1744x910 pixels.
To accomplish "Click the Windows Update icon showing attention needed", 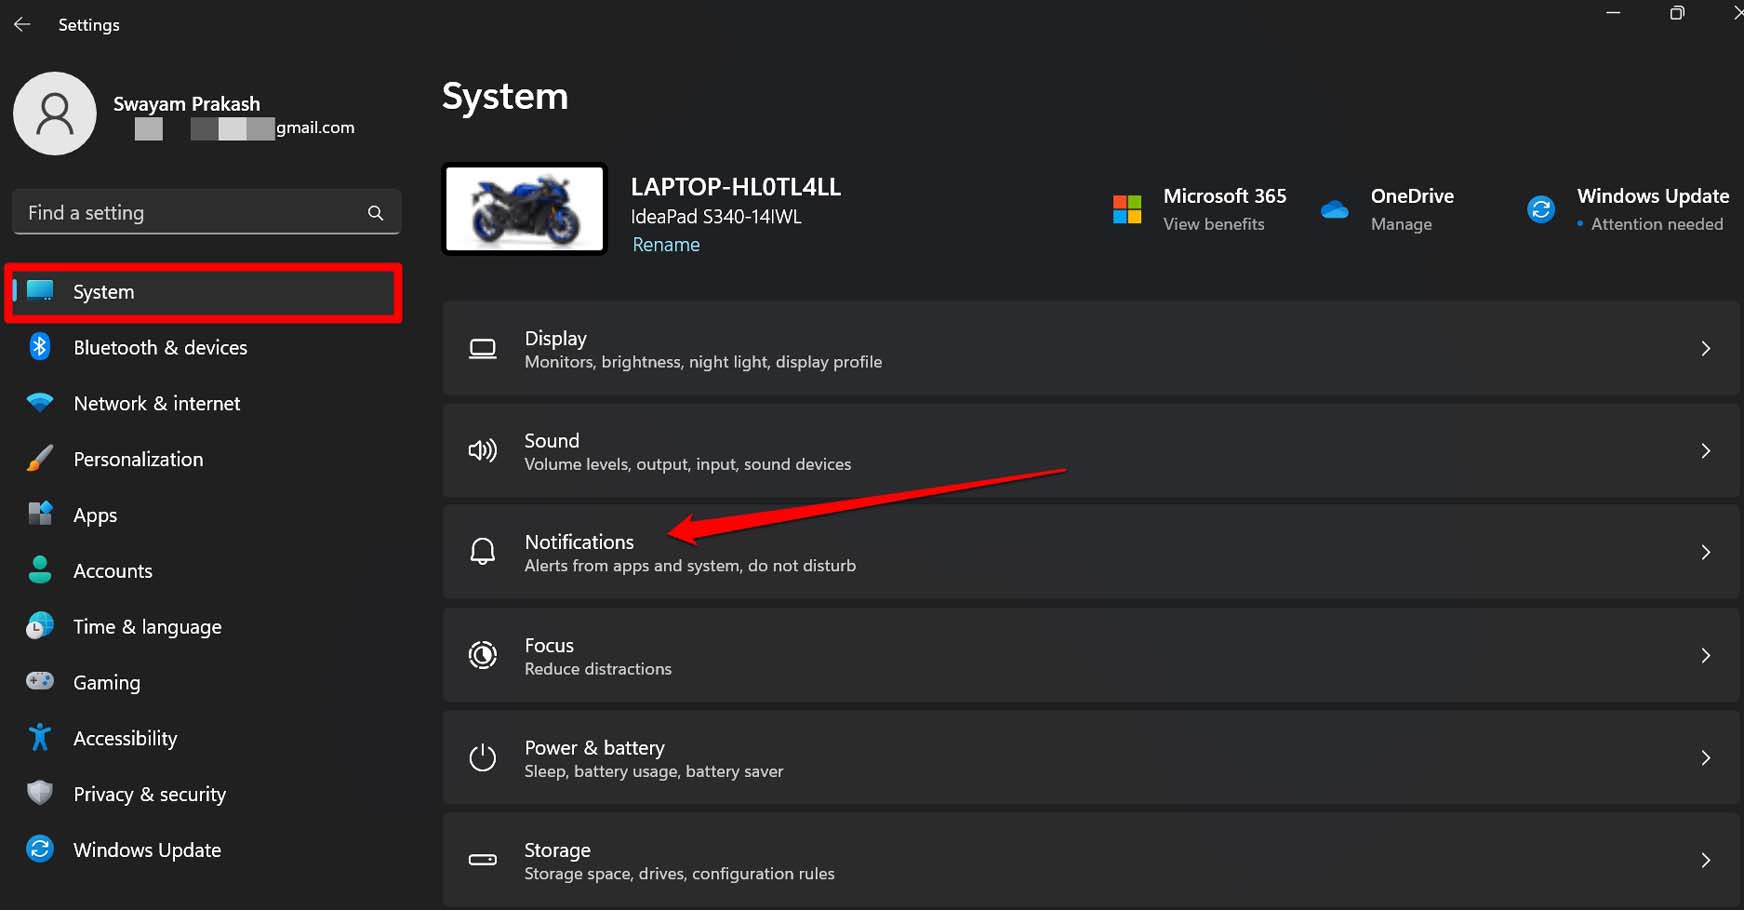I will (x=1541, y=209).
